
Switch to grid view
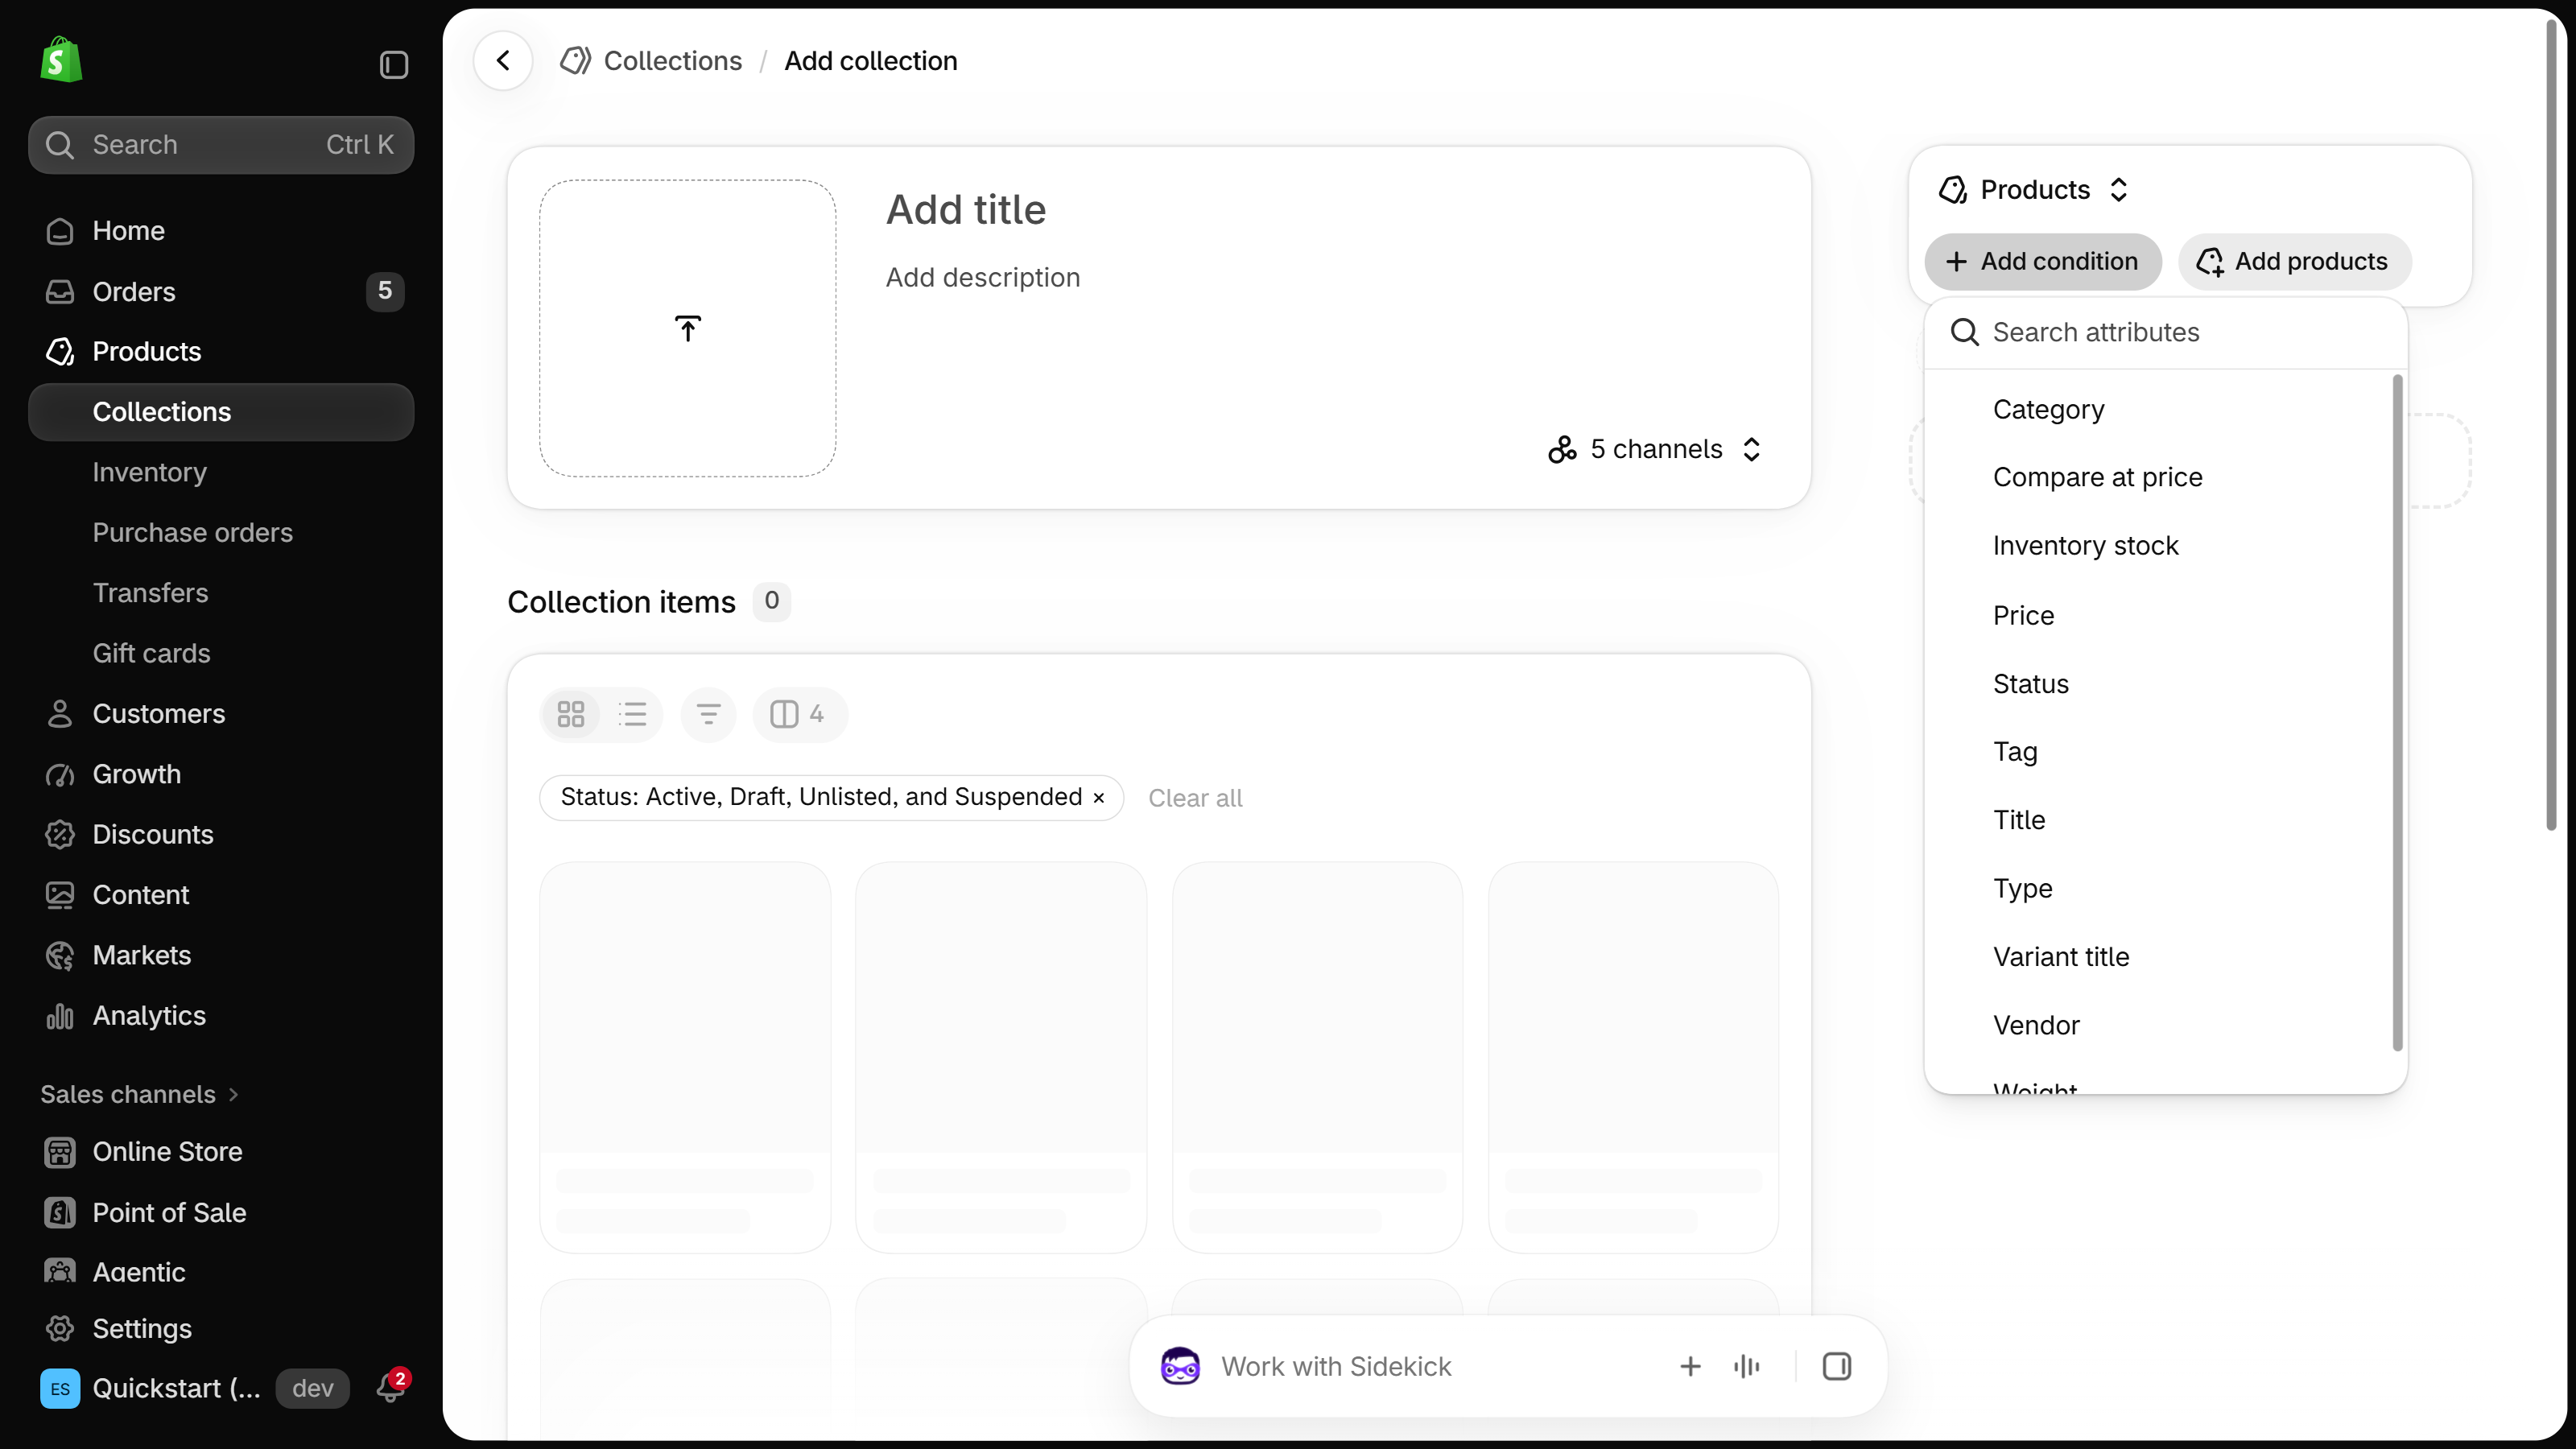(571, 714)
